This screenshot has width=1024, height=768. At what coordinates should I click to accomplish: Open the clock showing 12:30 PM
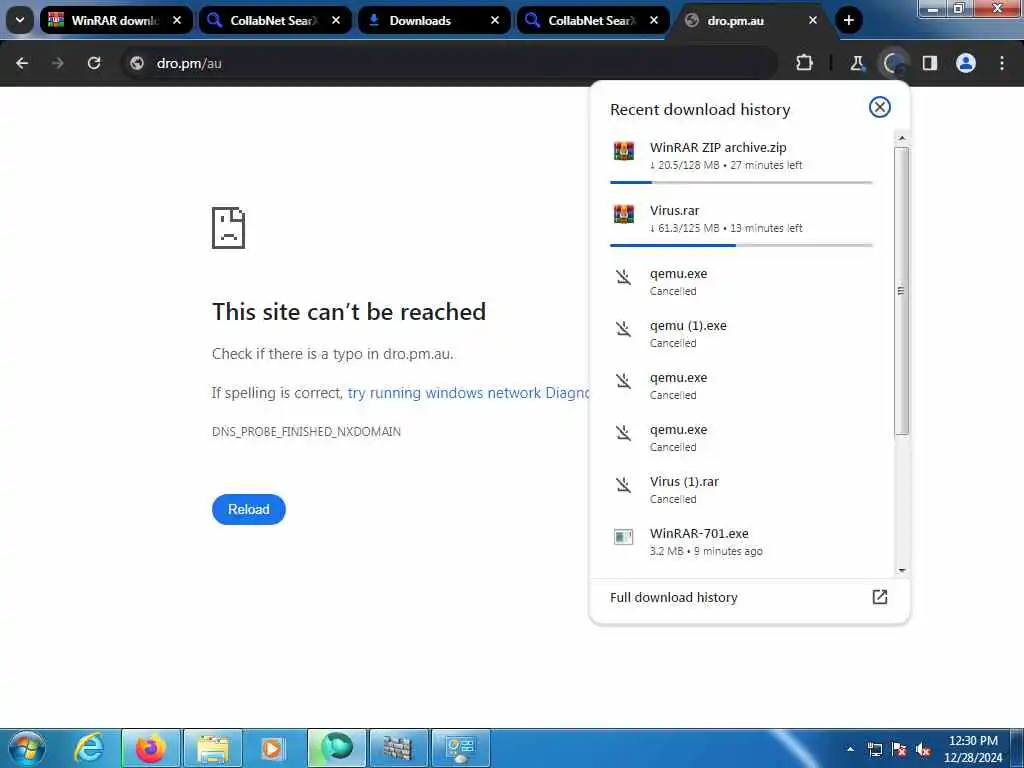point(972,749)
